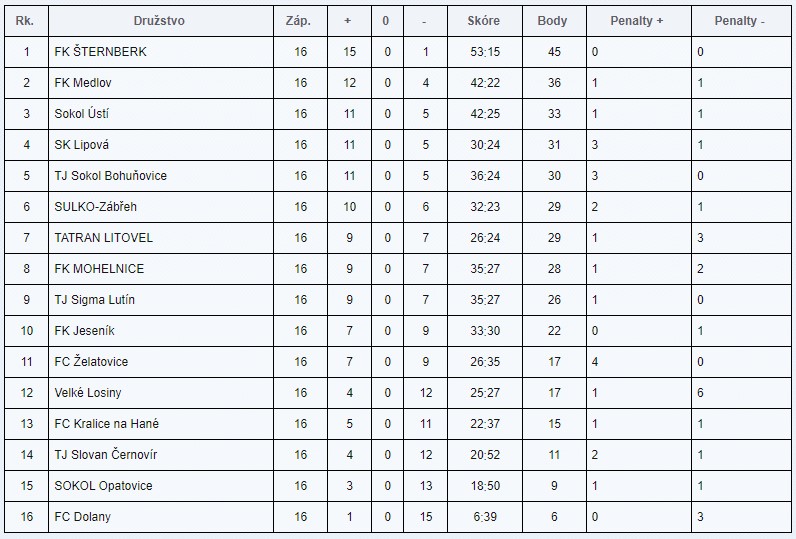The width and height of the screenshot is (796, 539).
Task: Select team FK ŠTERNBERK
Action: [100, 52]
